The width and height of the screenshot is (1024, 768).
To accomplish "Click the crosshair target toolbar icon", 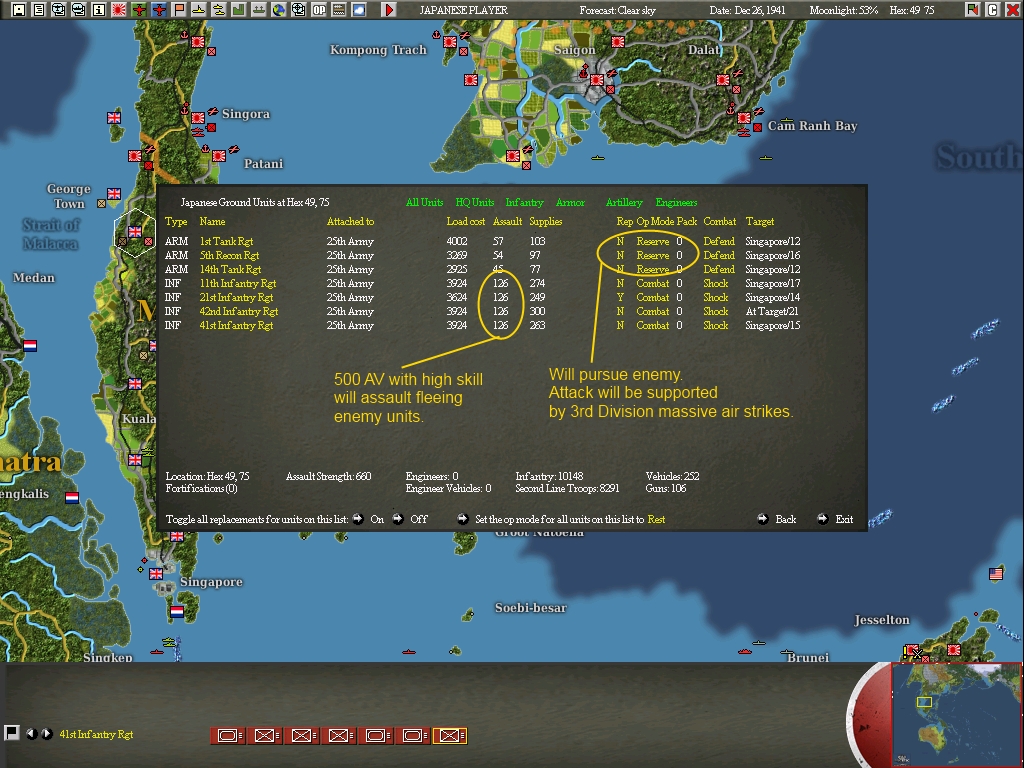I will (299, 10).
